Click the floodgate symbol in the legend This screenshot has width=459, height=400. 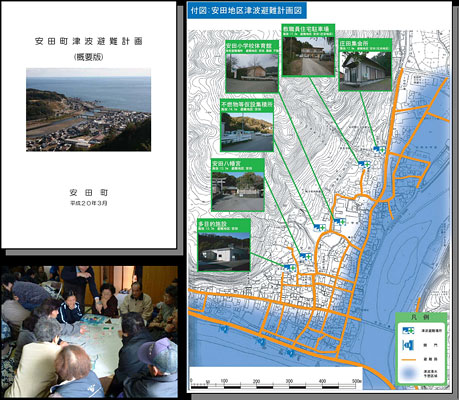pos(408,345)
